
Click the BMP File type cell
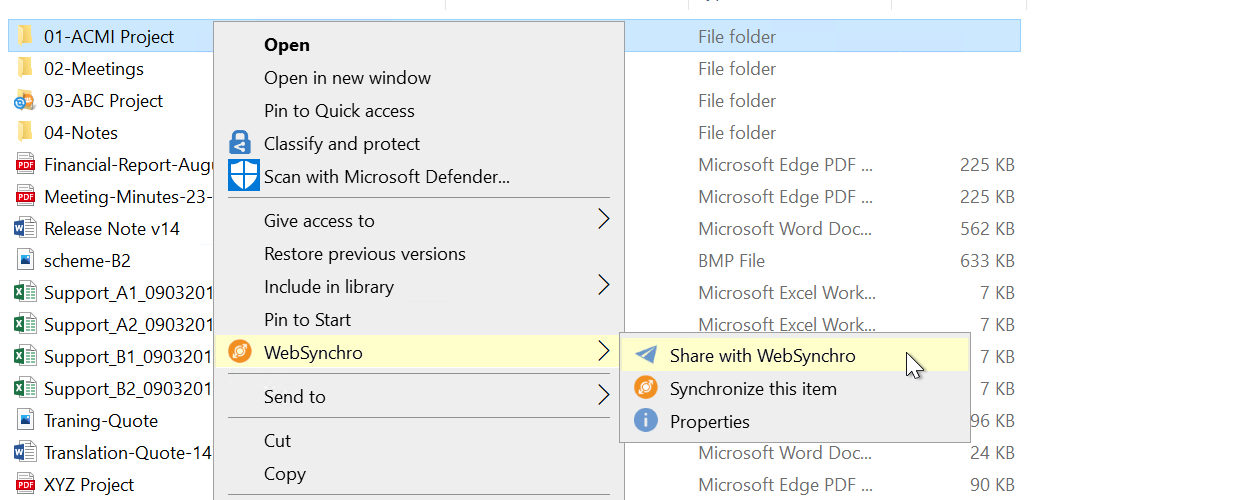[732, 260]
